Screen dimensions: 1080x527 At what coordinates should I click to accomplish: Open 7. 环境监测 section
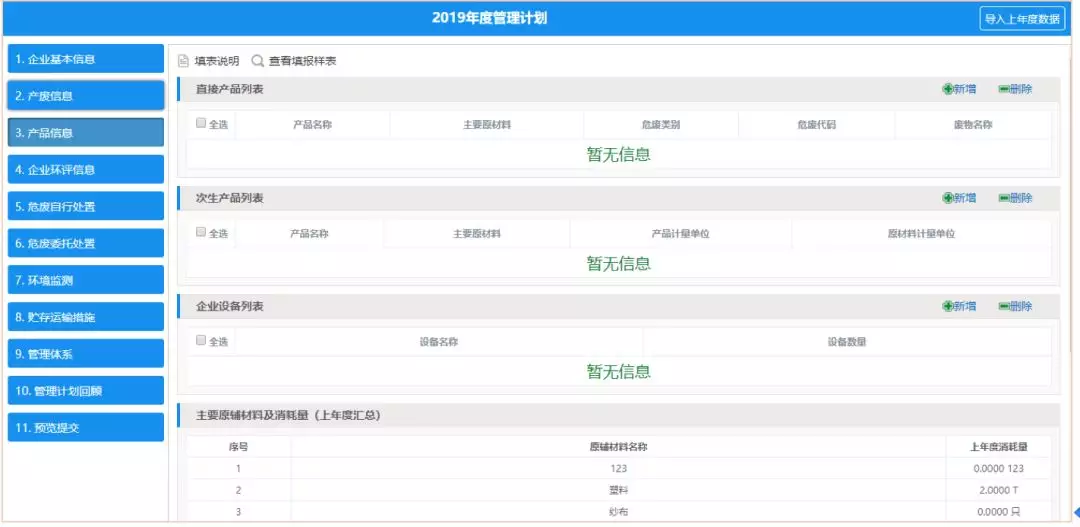pos(85,280)
